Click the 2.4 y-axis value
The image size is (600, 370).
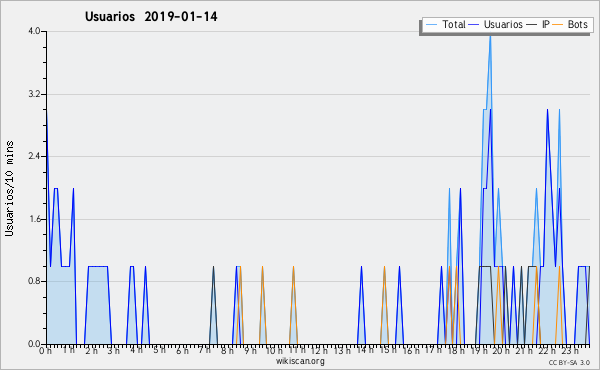(x=34, y=156)
